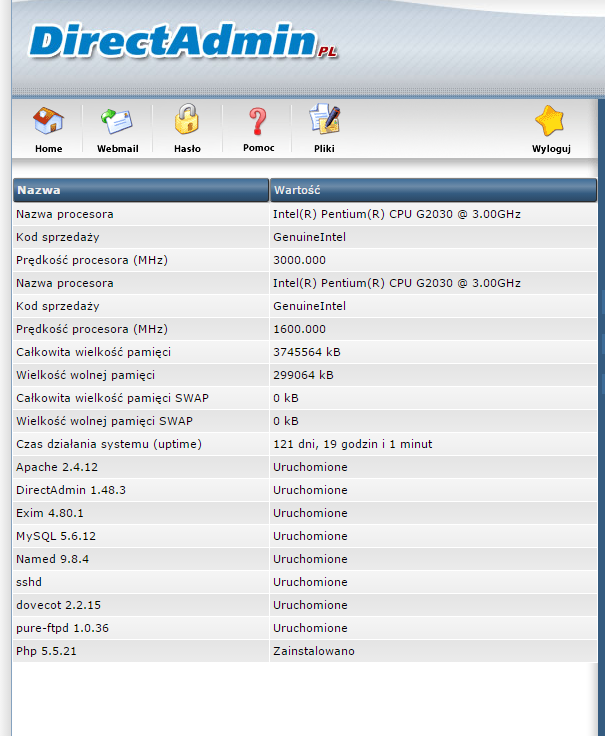Select Uruchomione status in Named row
Viewport: 605px width, 736px height.
point(310,559)
